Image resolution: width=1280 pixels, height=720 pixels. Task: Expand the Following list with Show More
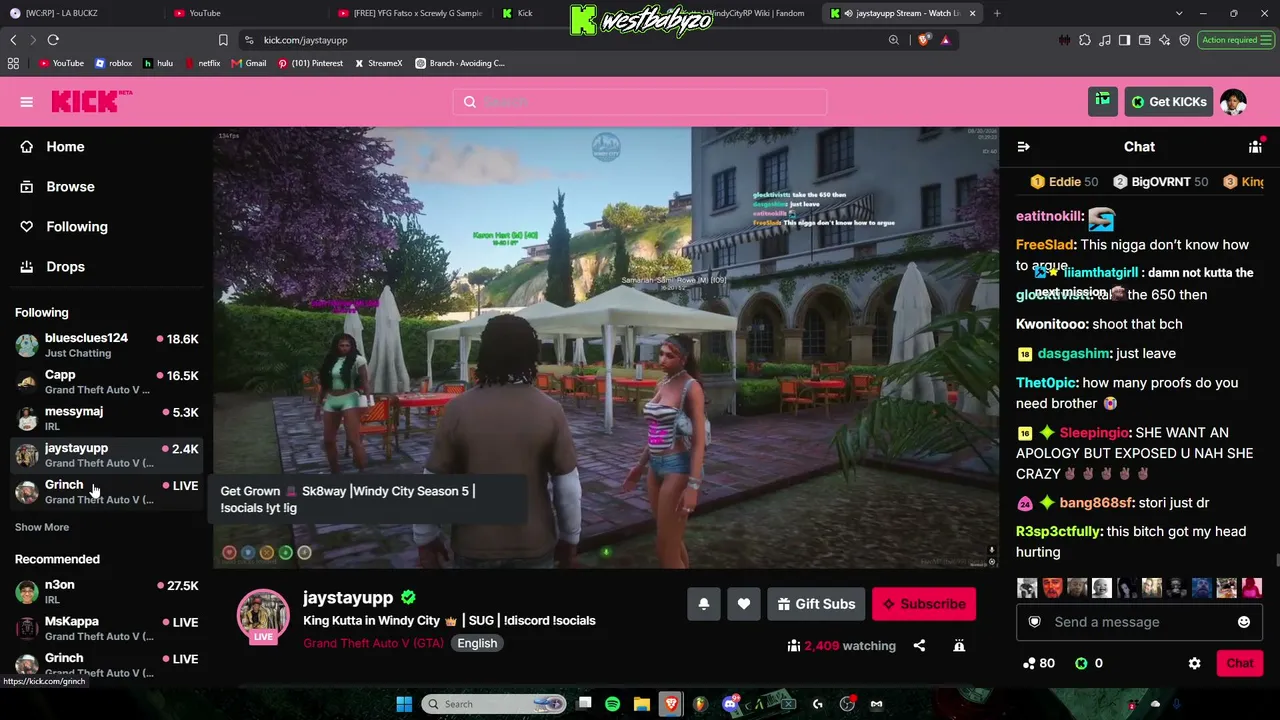click(x=42, y=527)
